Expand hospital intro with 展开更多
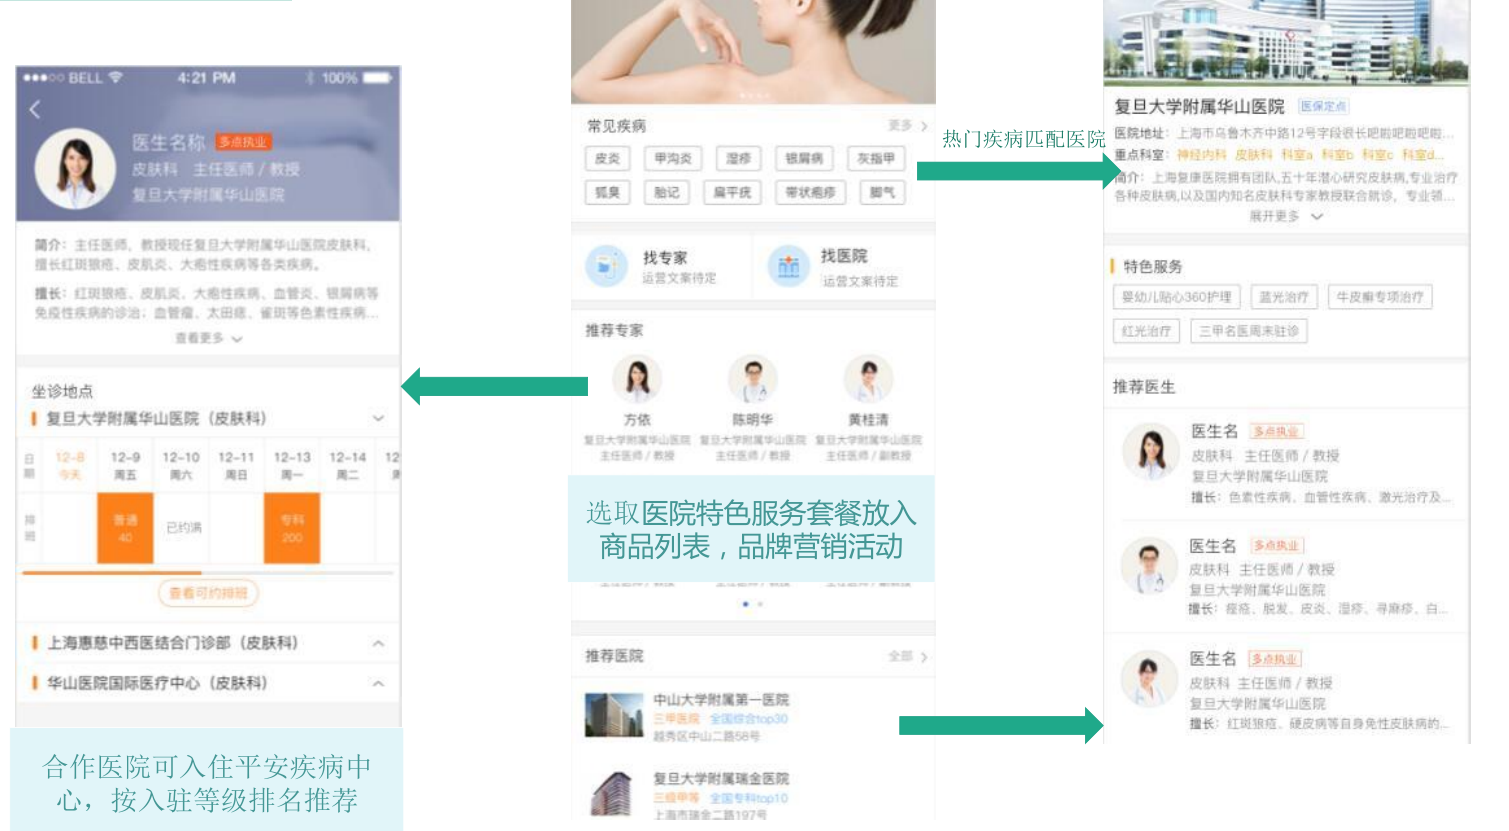This screenshot has height=831, width=1509. [x=1285, y=216]
